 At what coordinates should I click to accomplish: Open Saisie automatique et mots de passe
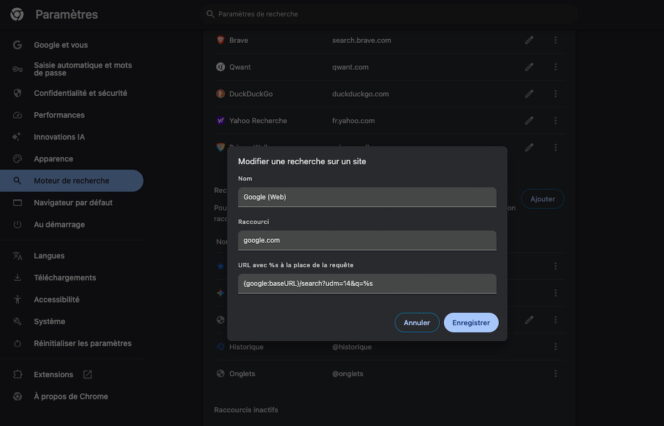[x=83, y=69]
